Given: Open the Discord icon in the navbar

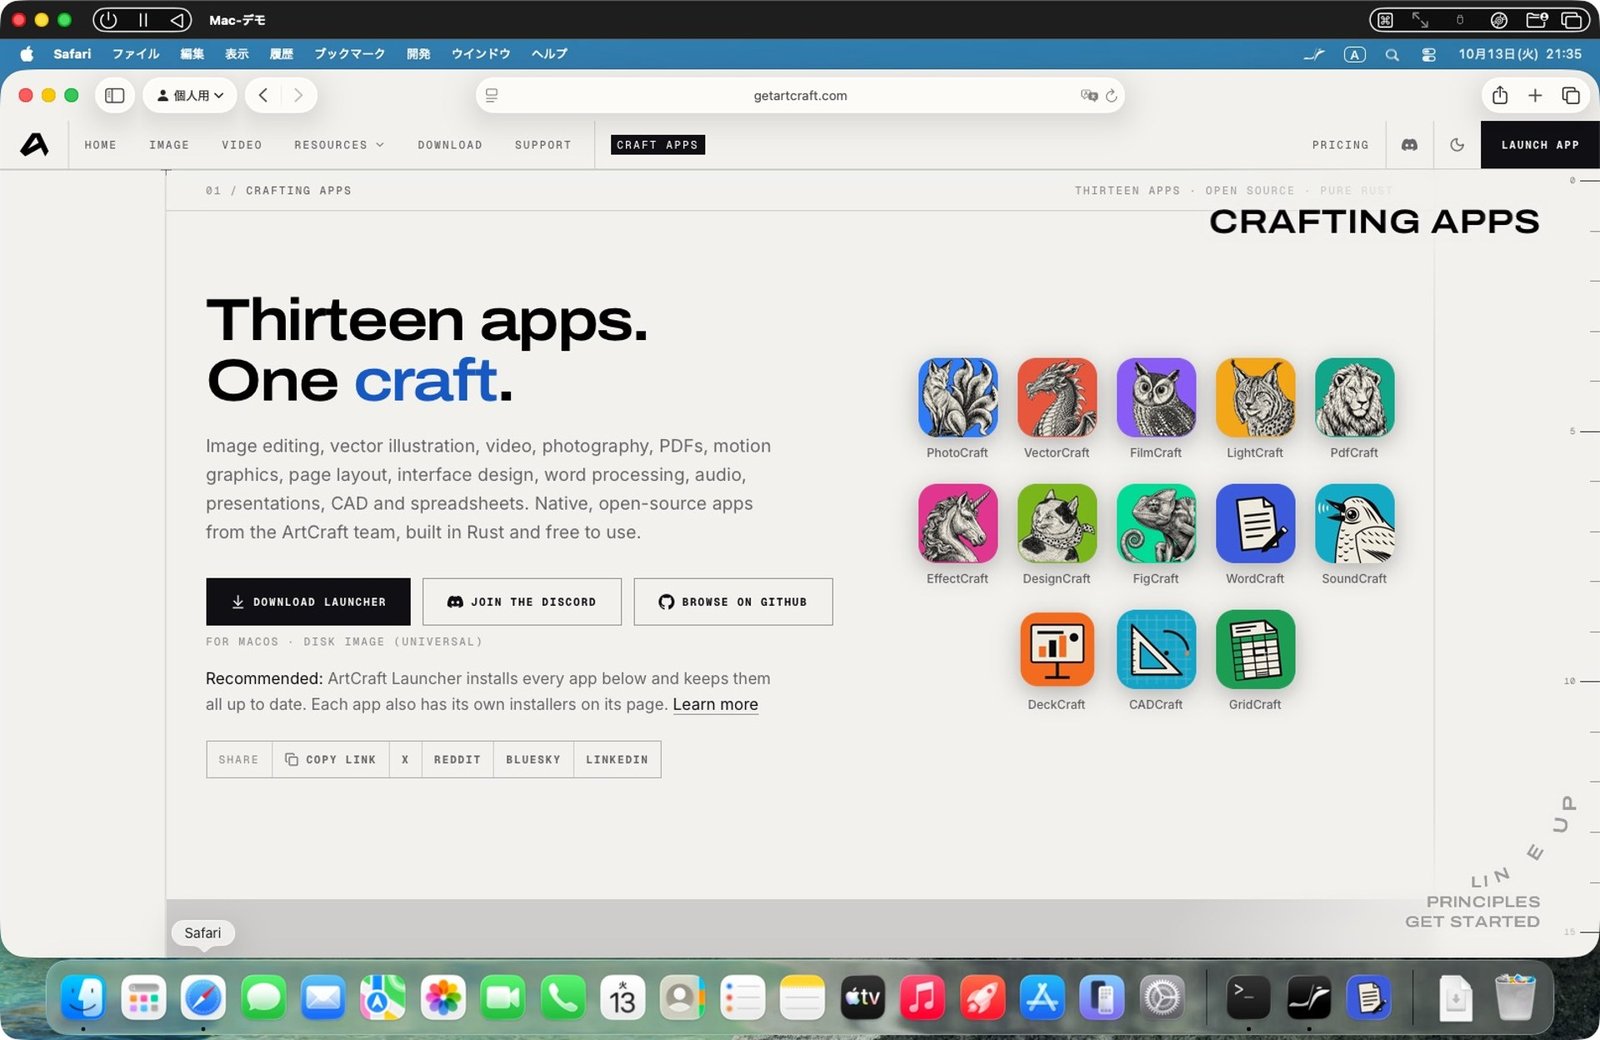Looking at the screenshot, I should pyautogui.click(x=1409, y=145).
